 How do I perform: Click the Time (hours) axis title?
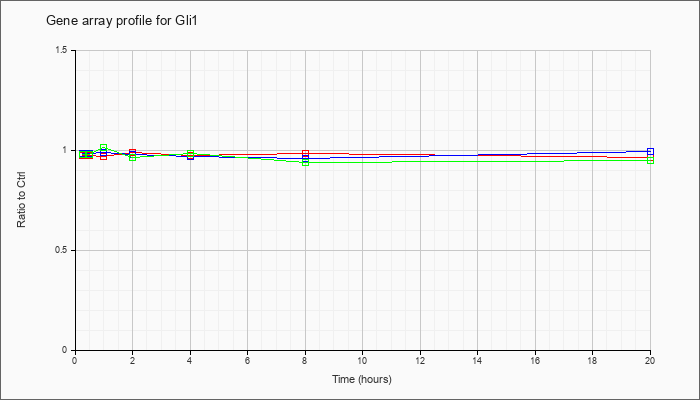click(362, 379)
